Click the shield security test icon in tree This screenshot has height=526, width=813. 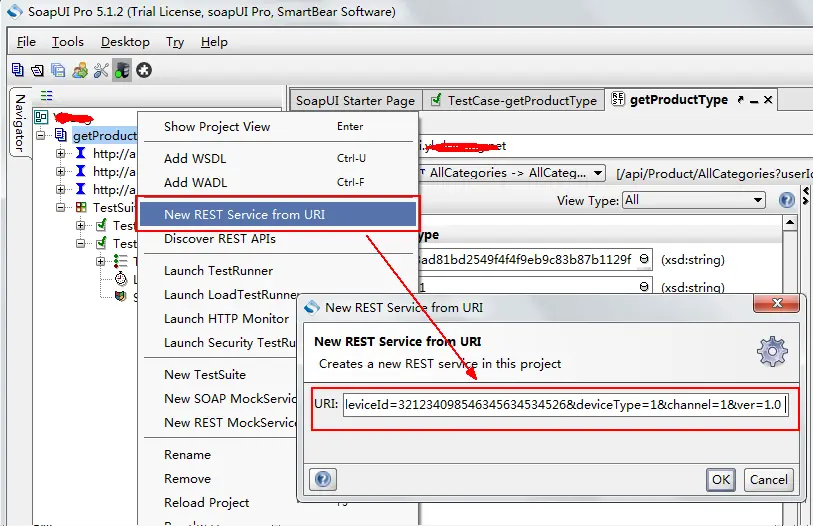tap(121, 296)
